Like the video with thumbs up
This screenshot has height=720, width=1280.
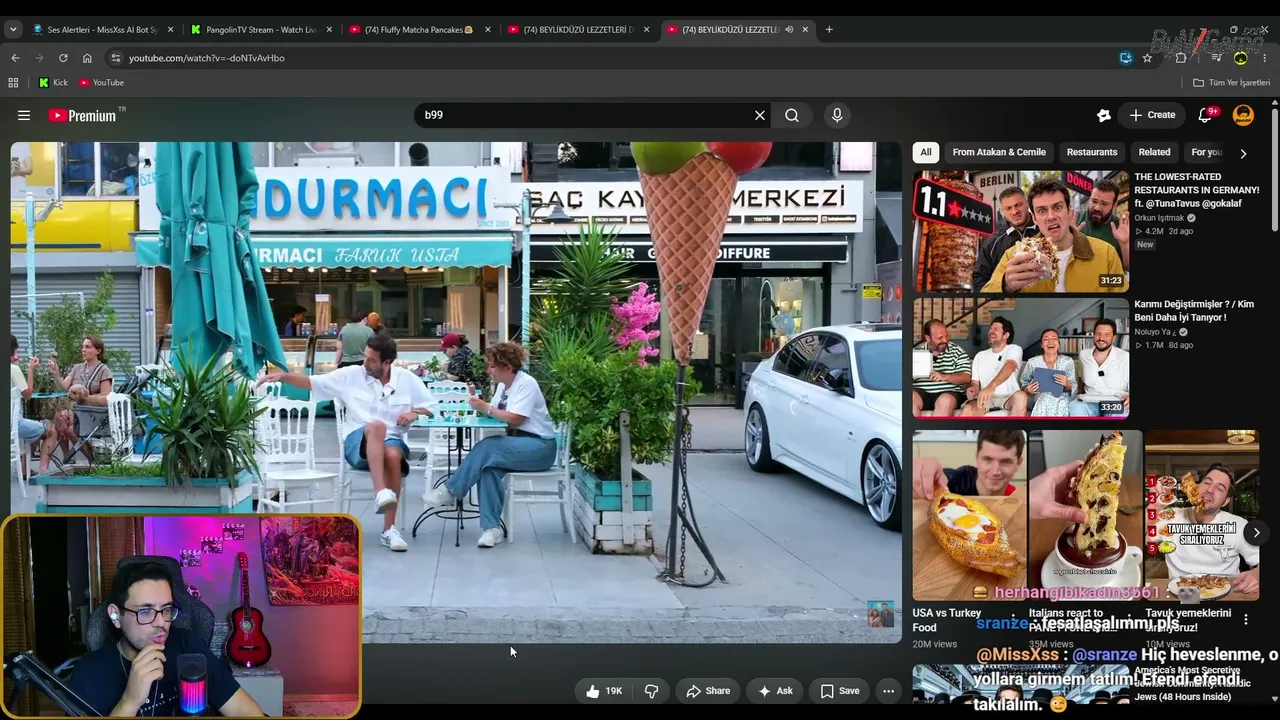point(604,691)
